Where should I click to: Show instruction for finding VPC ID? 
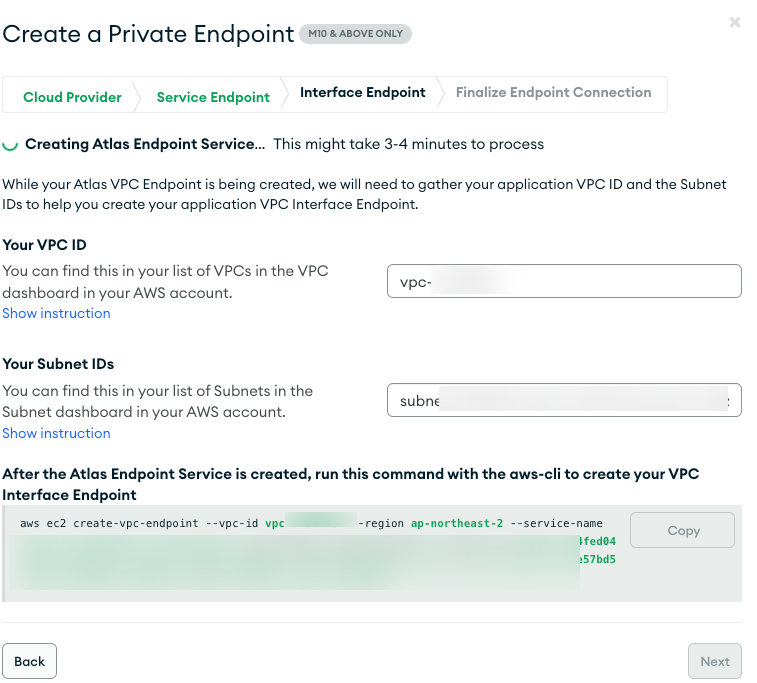[x=56, y=313]
